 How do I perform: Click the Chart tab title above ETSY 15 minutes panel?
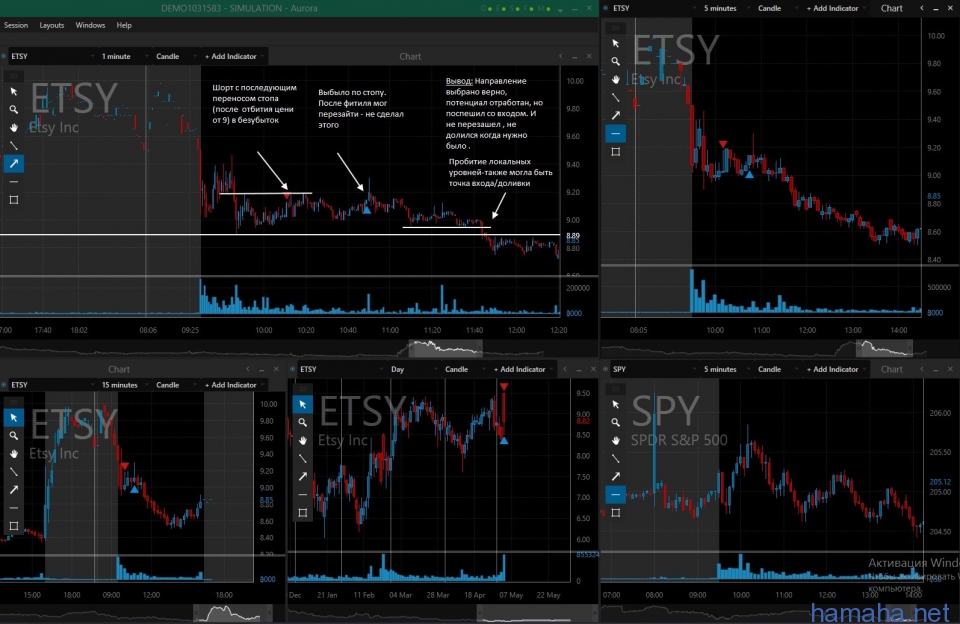(119, 369)
